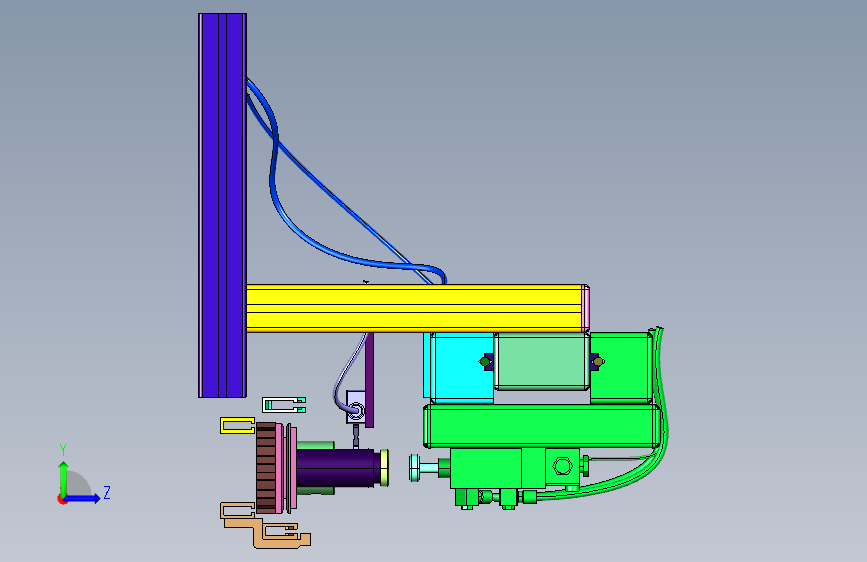This screenshot has width=867, height=562.
Task: Select the white fork-shaped sensor with teal tips
Action: (284, 405)
